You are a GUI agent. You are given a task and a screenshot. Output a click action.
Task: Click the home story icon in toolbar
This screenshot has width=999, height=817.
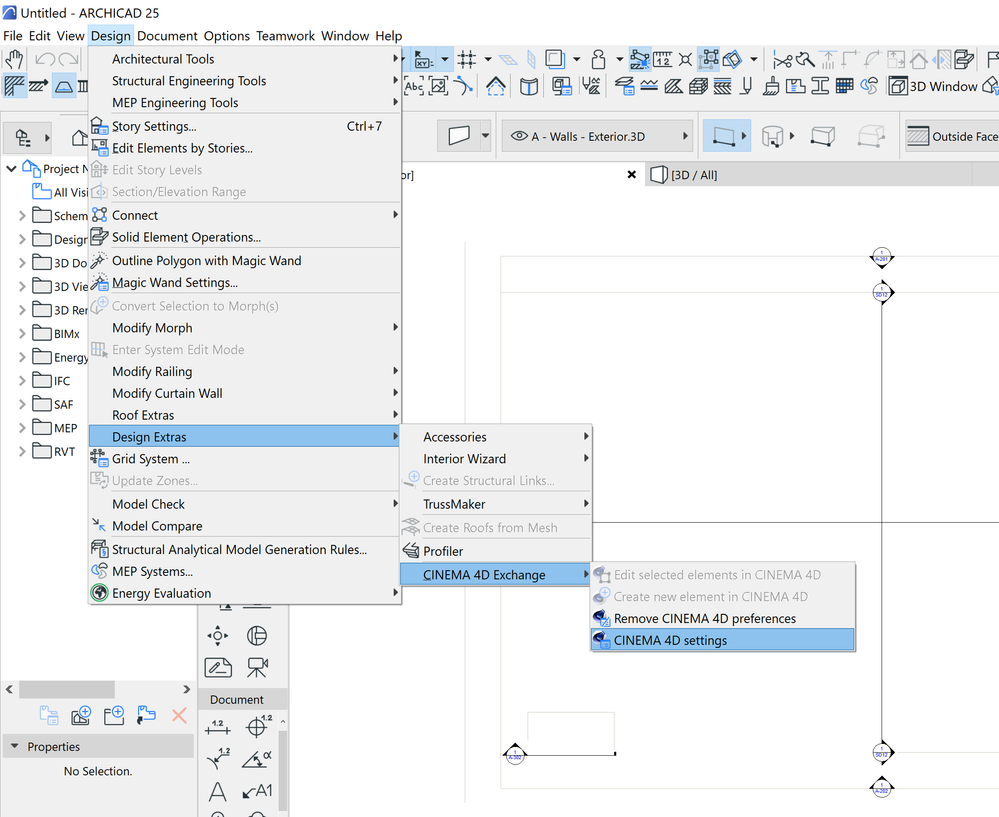(x=495, y=86)
